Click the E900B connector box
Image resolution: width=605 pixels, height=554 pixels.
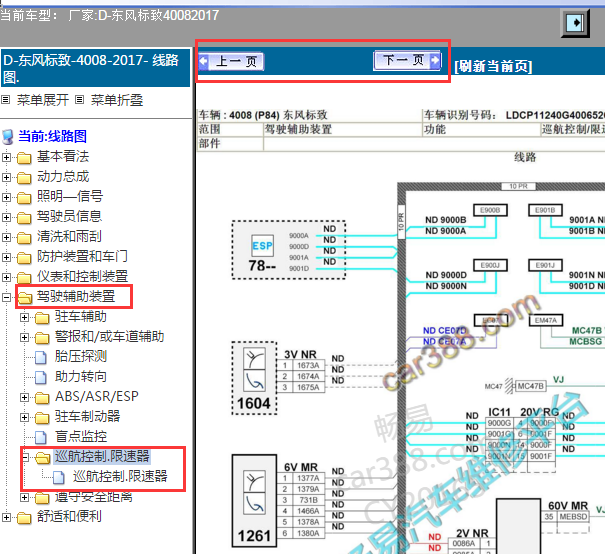pos(490,210)
